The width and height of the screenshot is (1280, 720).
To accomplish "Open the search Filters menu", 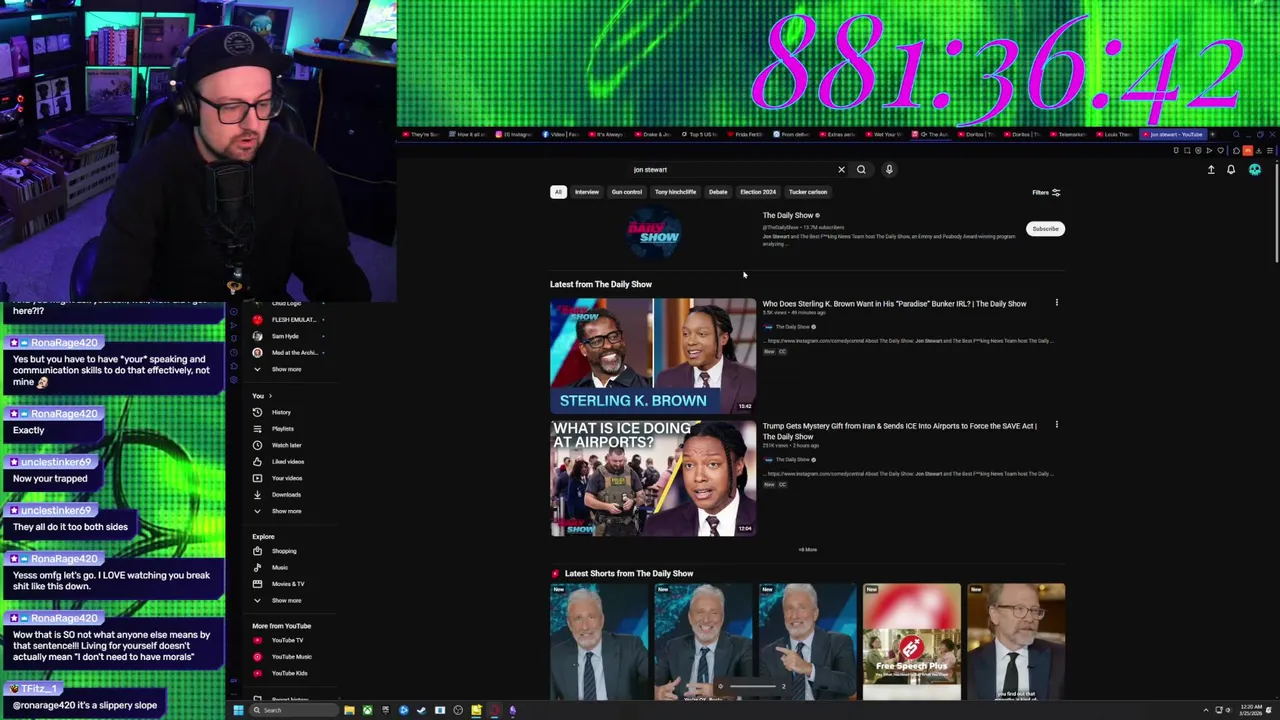I will tap(1046, 192).
